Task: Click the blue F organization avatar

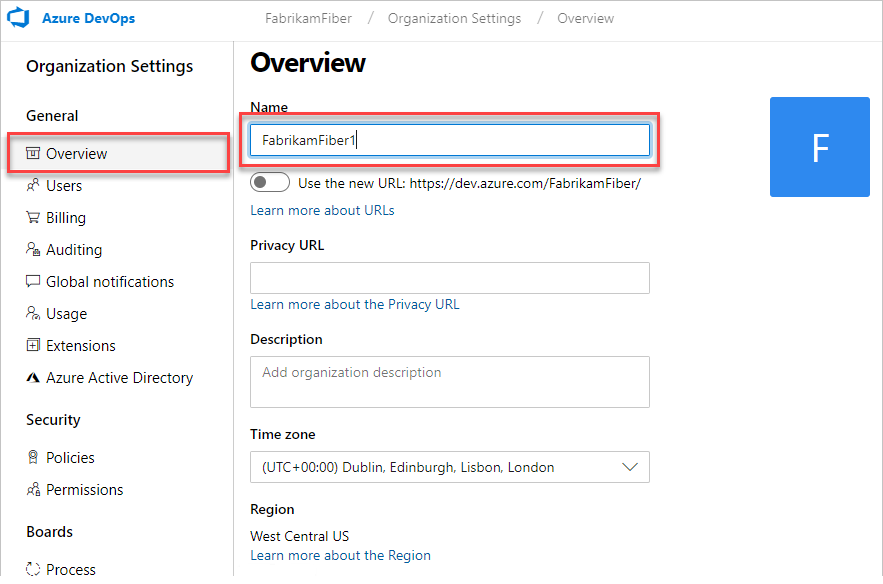Action: point(819,147)
